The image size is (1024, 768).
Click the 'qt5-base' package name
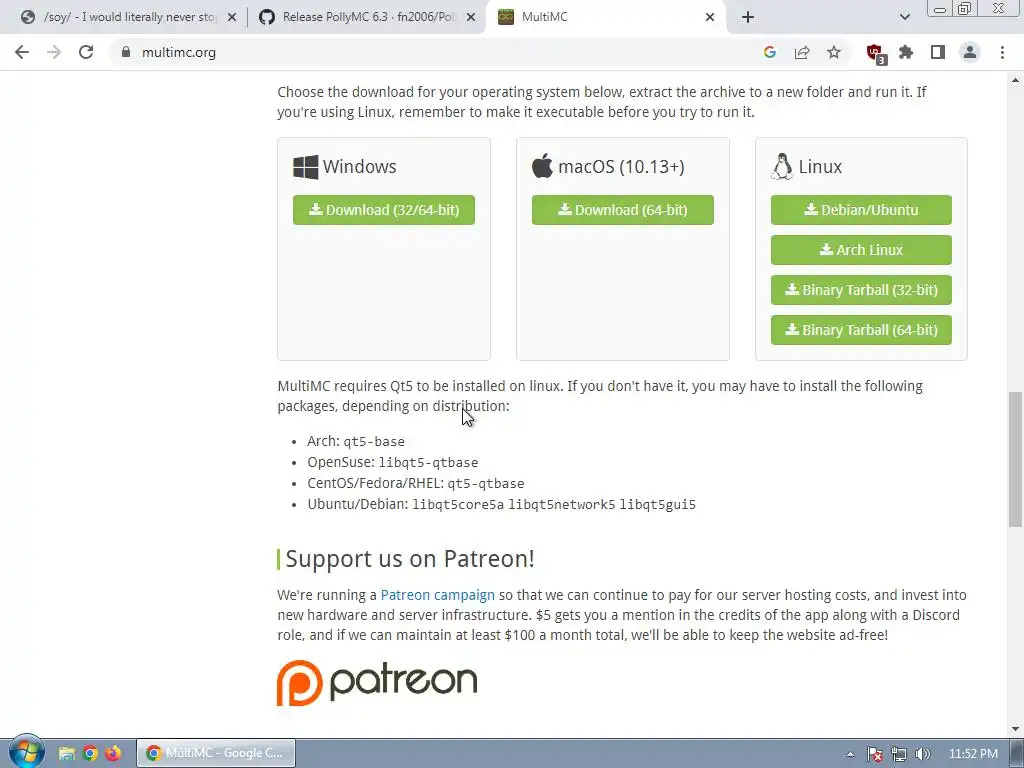click(374, 441)
